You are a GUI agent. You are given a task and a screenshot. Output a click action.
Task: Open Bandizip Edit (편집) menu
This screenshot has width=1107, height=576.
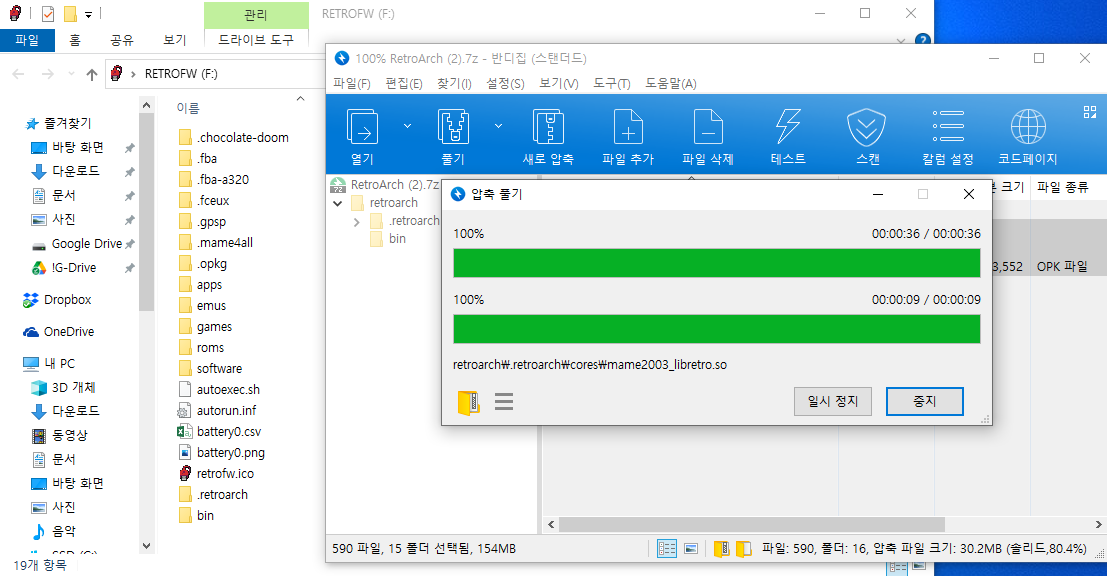pyautogui.click(x=403, y=83)
